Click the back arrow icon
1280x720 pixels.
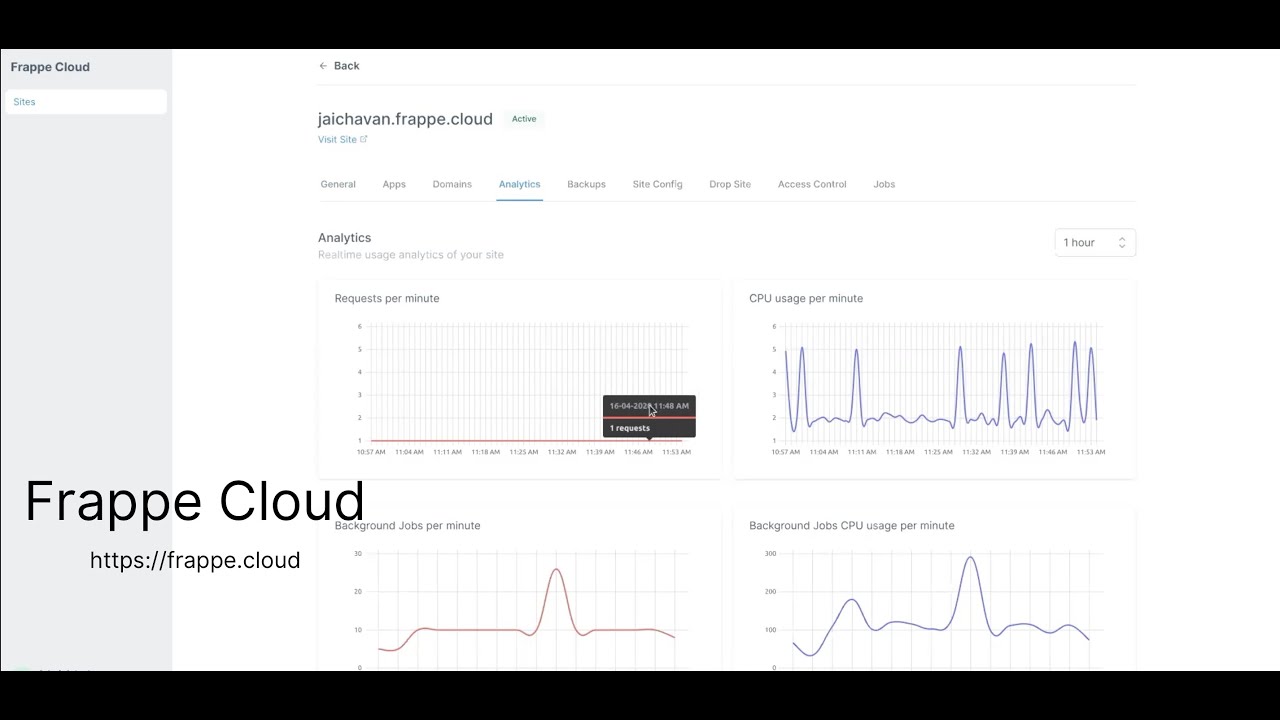[x=323, y=66]
